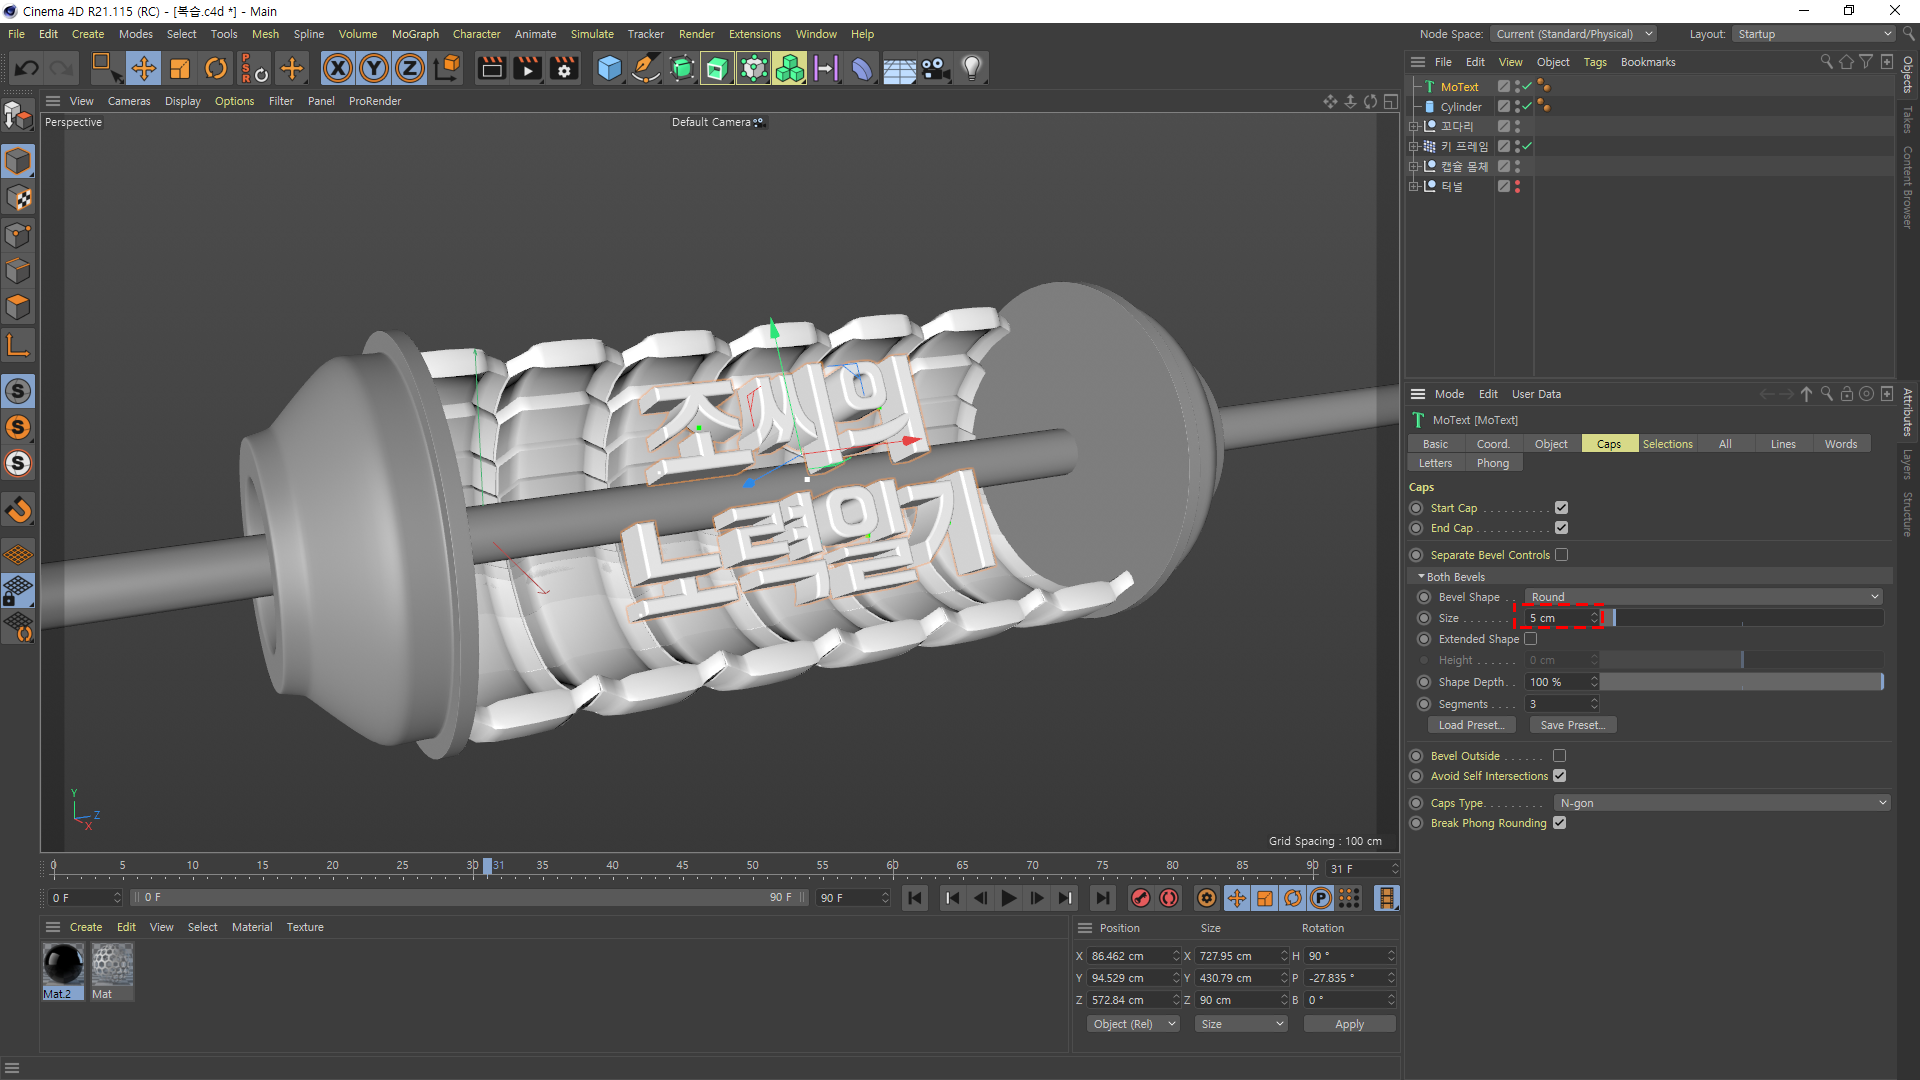Viewport: 1920px width, 1080px height.
Task: Toggle the X axis lock icon
Action: [338, 68]
